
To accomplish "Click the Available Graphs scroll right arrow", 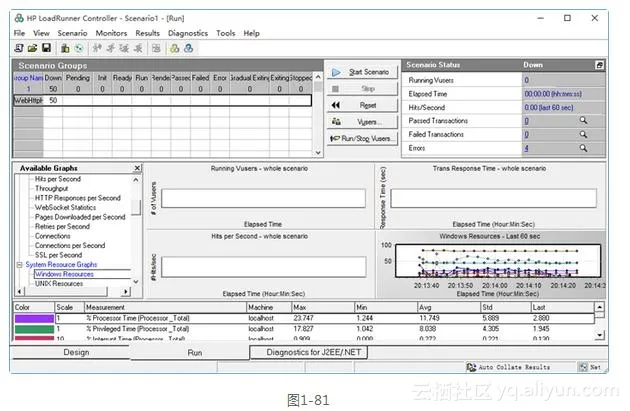I will pos(126,291).
